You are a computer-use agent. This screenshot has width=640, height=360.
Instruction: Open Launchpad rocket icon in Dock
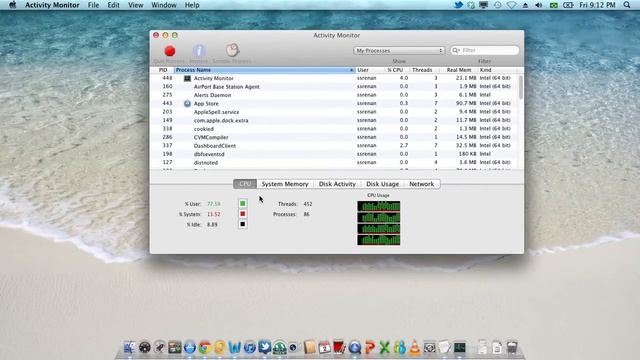160,347
